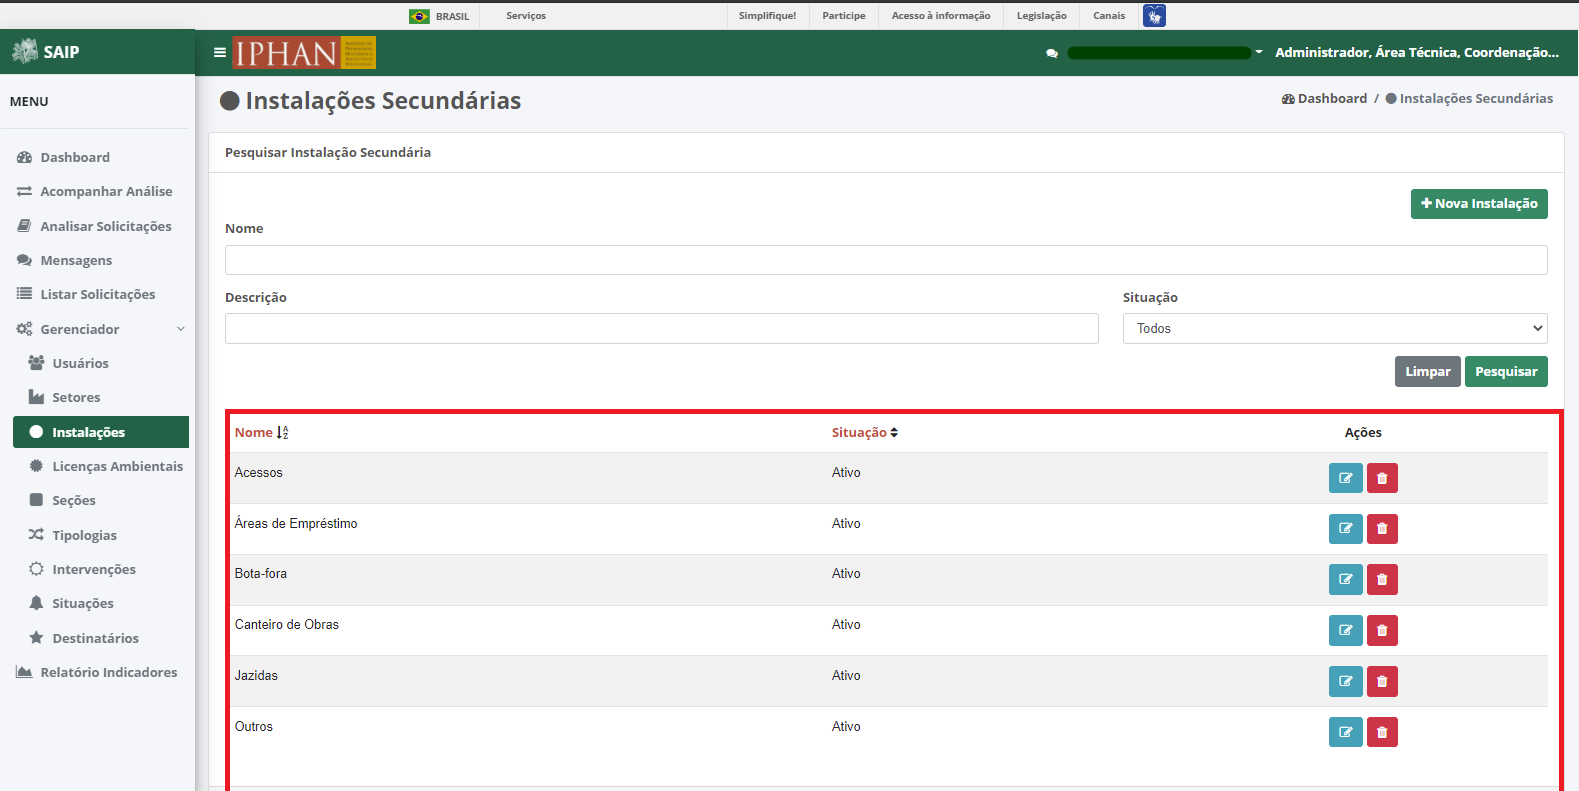Click the Pesquisar button

1506,371
